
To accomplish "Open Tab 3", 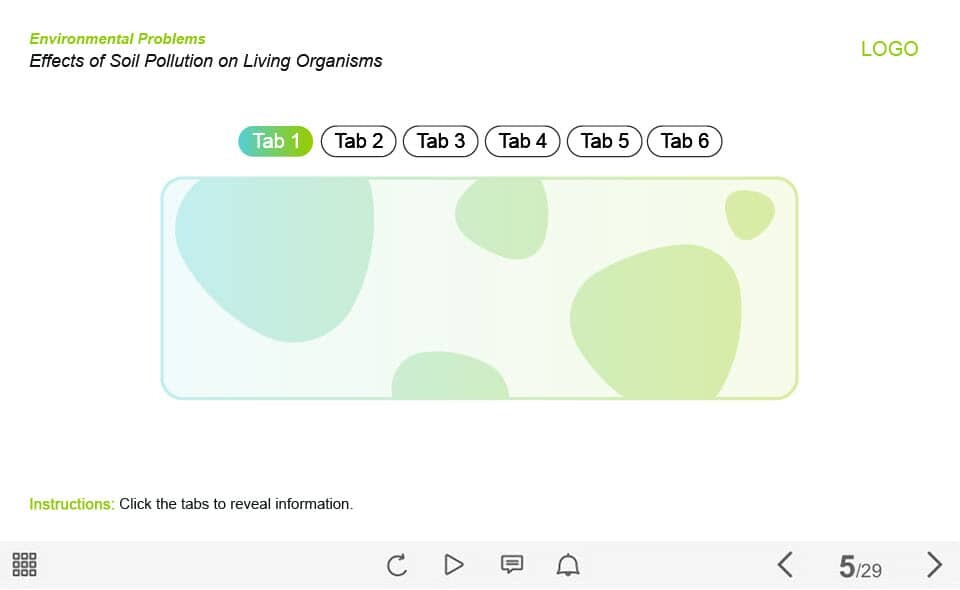I will click(441, 141).
